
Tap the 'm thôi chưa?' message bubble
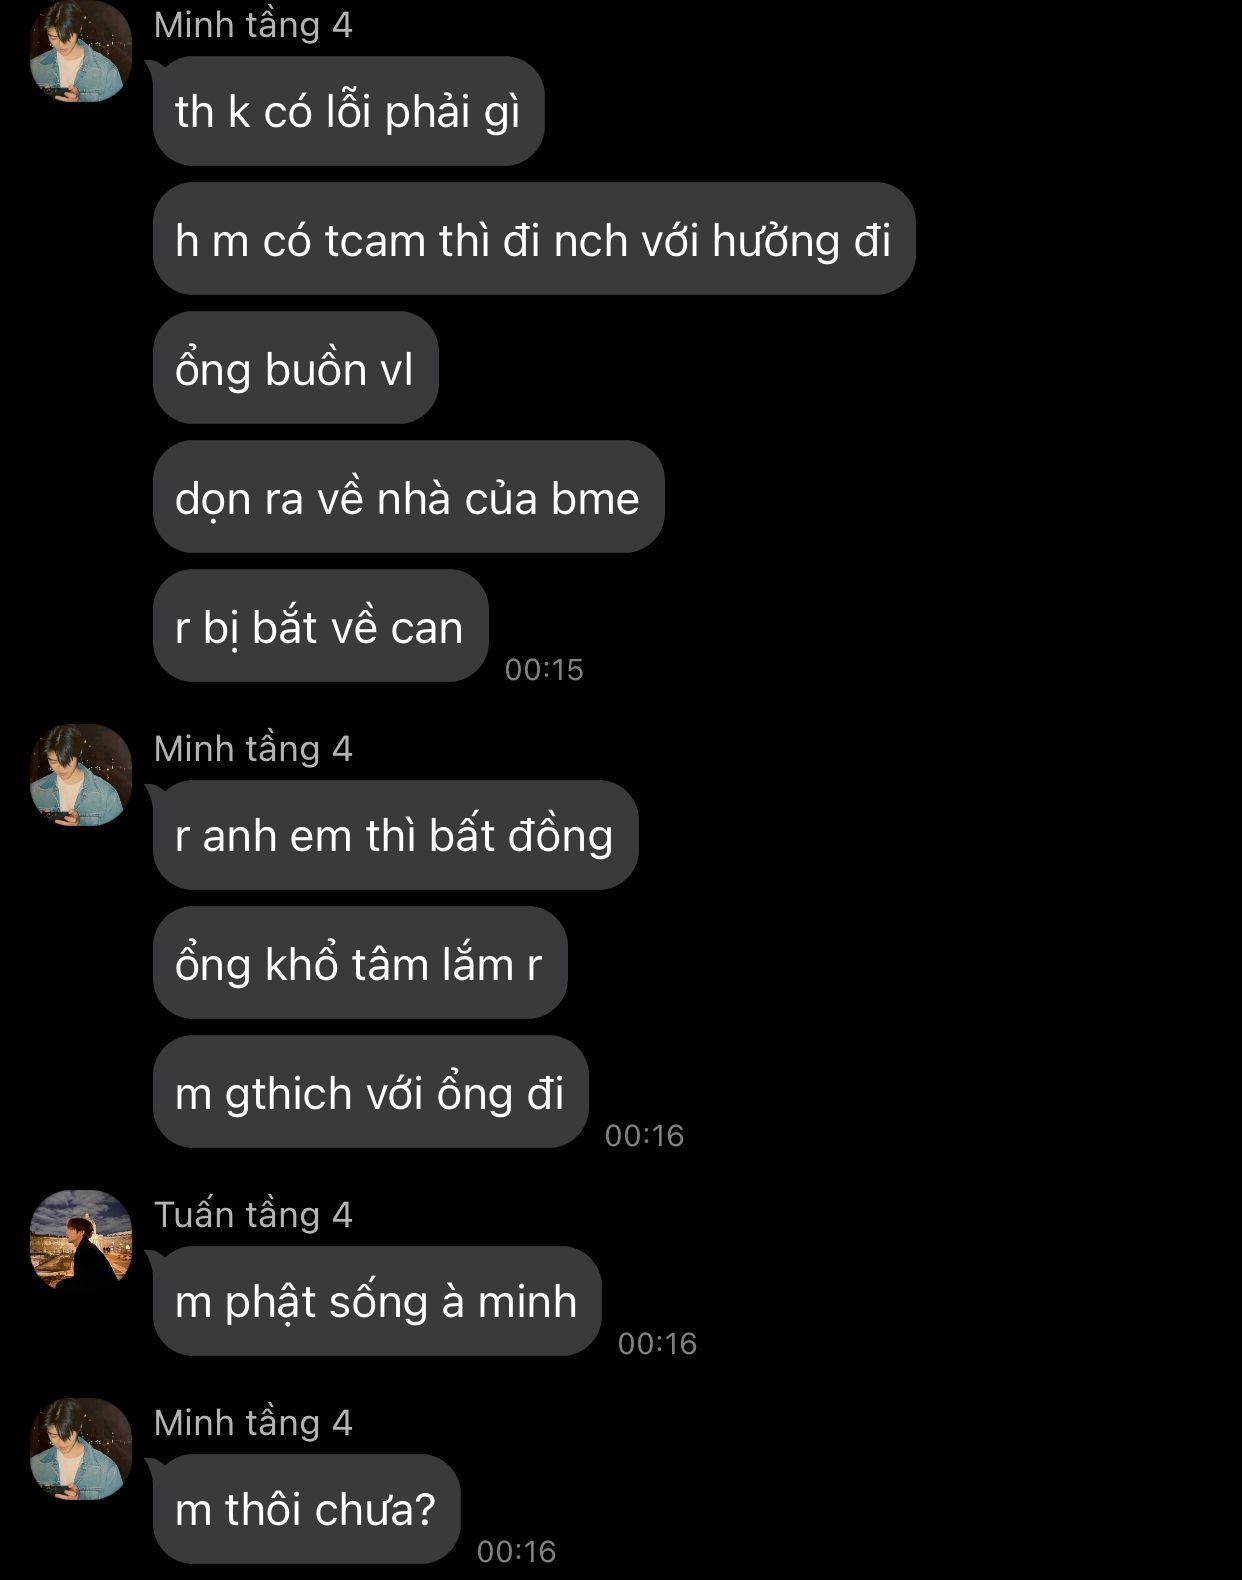[306, 1509]
